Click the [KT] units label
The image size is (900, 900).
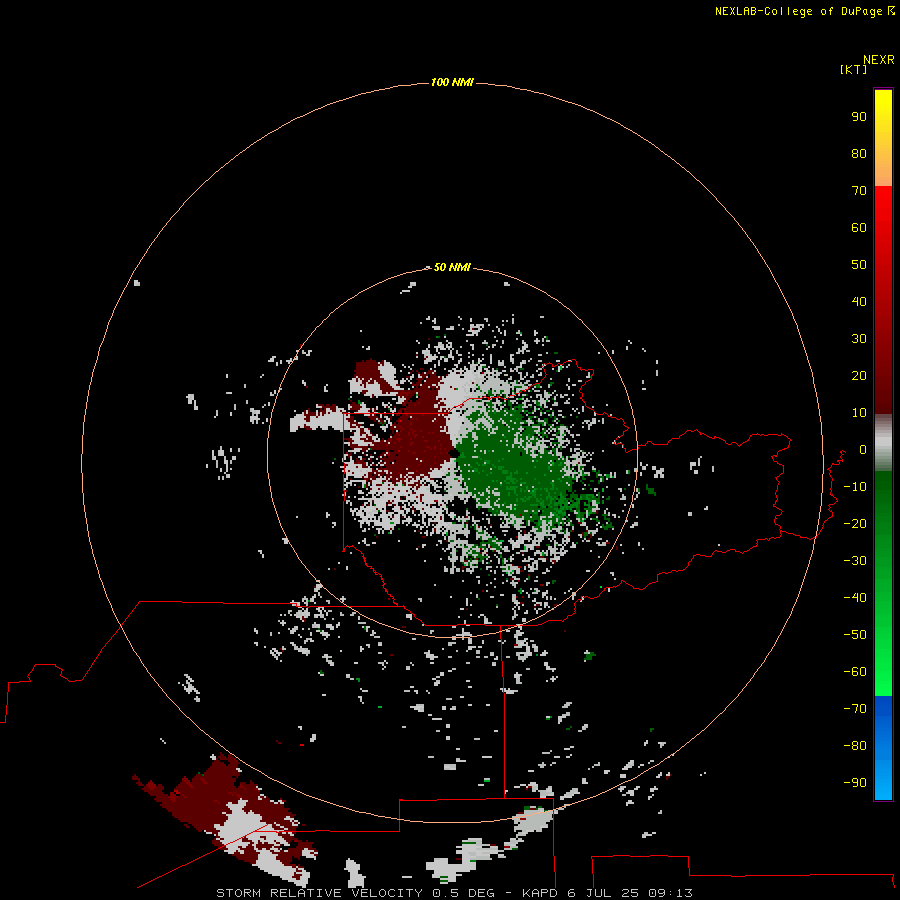[853, 70]
